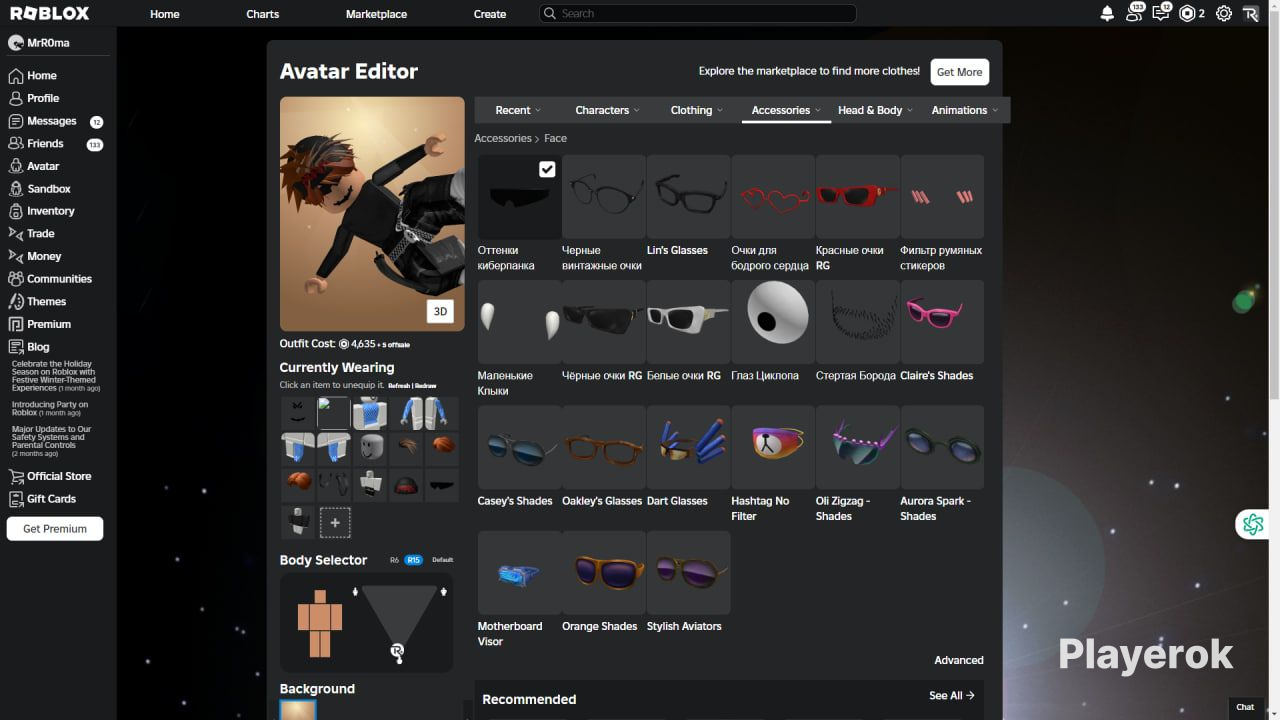Viewport: 1280px width, 720px height.
Task: Select the background color swatch
Action: point(298,710)
